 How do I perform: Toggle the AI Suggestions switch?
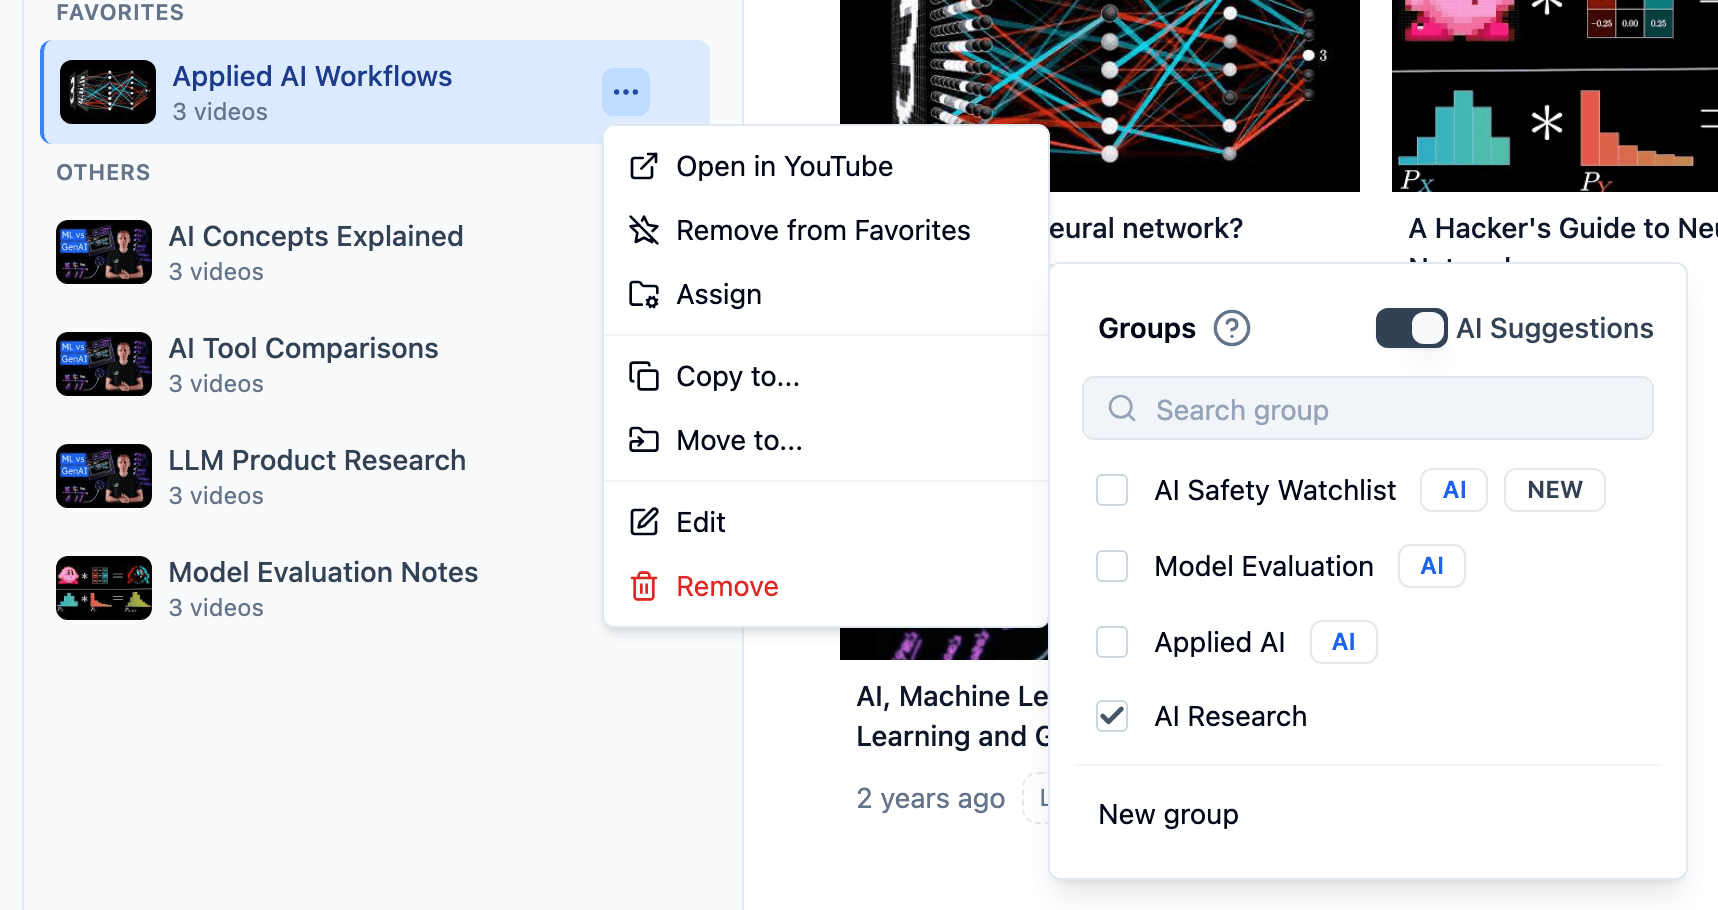(x=1411, y=328)
